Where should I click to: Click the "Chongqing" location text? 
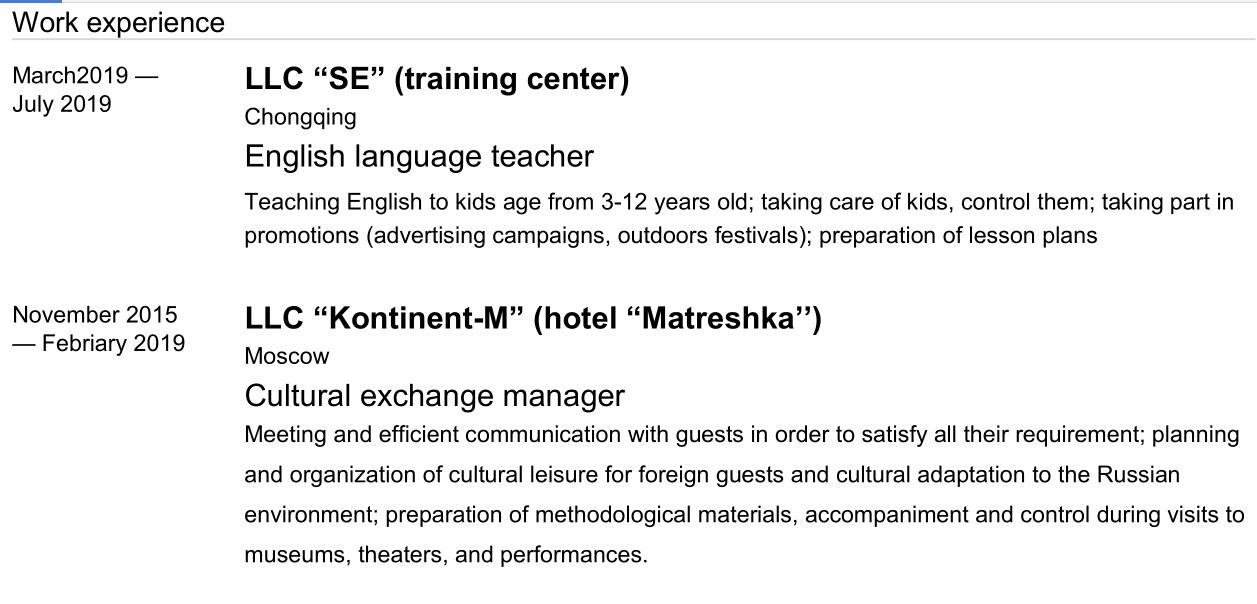300,117
